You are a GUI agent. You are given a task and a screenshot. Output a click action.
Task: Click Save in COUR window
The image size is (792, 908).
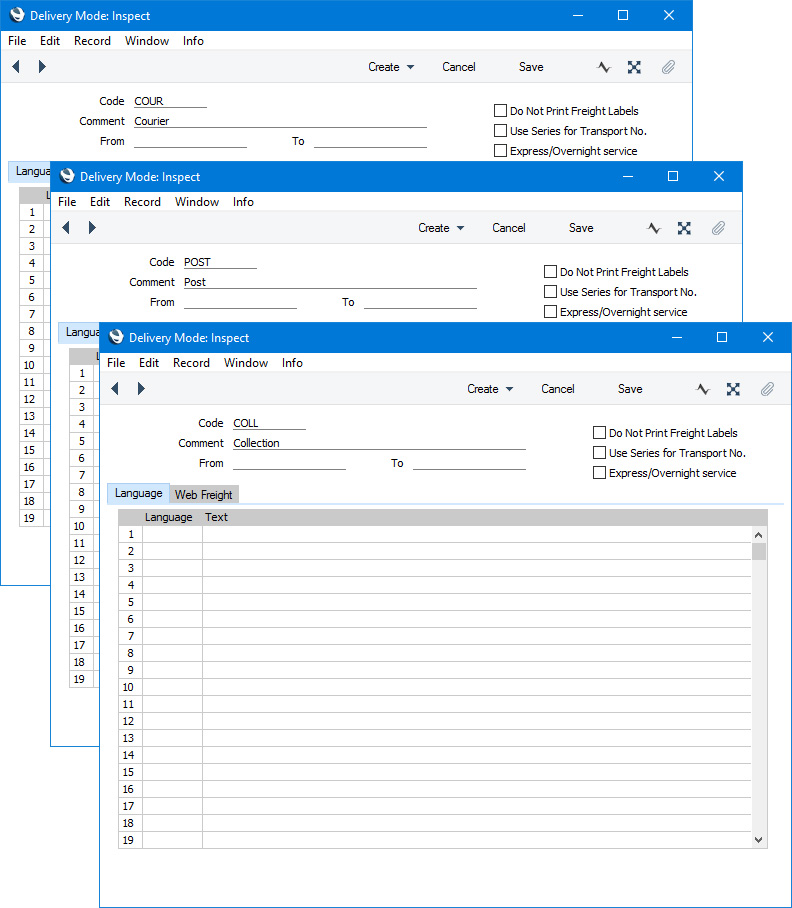pyautogui.click(x=531, y=67)
